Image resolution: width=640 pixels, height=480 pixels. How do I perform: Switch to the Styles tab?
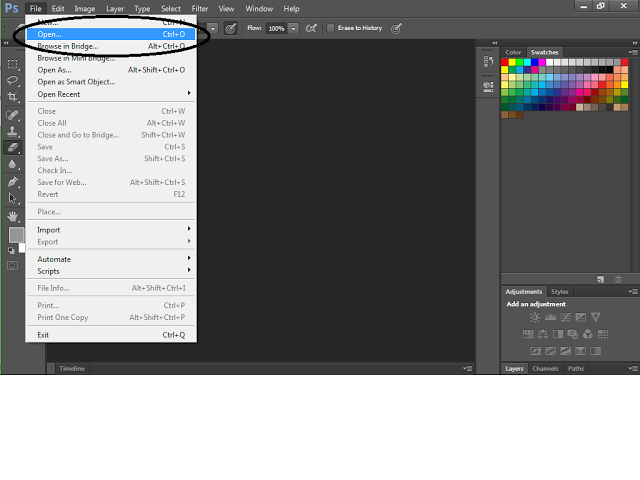560,291
